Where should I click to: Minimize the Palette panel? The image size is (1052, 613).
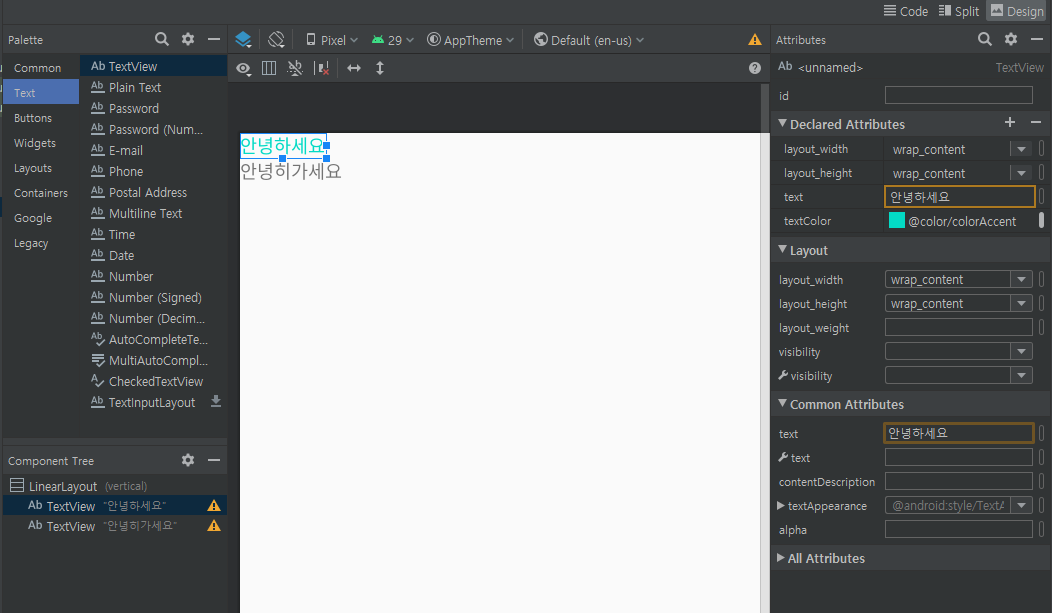coord(214,40)
